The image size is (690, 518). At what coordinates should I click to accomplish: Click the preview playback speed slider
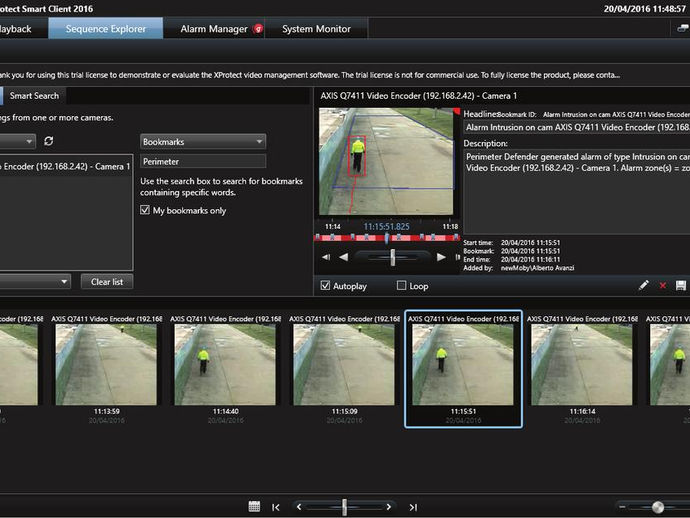pos(393,257)
